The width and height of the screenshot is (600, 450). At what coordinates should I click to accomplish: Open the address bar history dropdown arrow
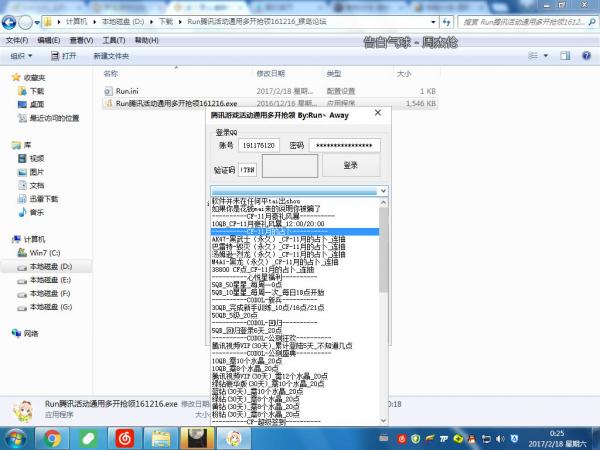click(x=433, y=22)
